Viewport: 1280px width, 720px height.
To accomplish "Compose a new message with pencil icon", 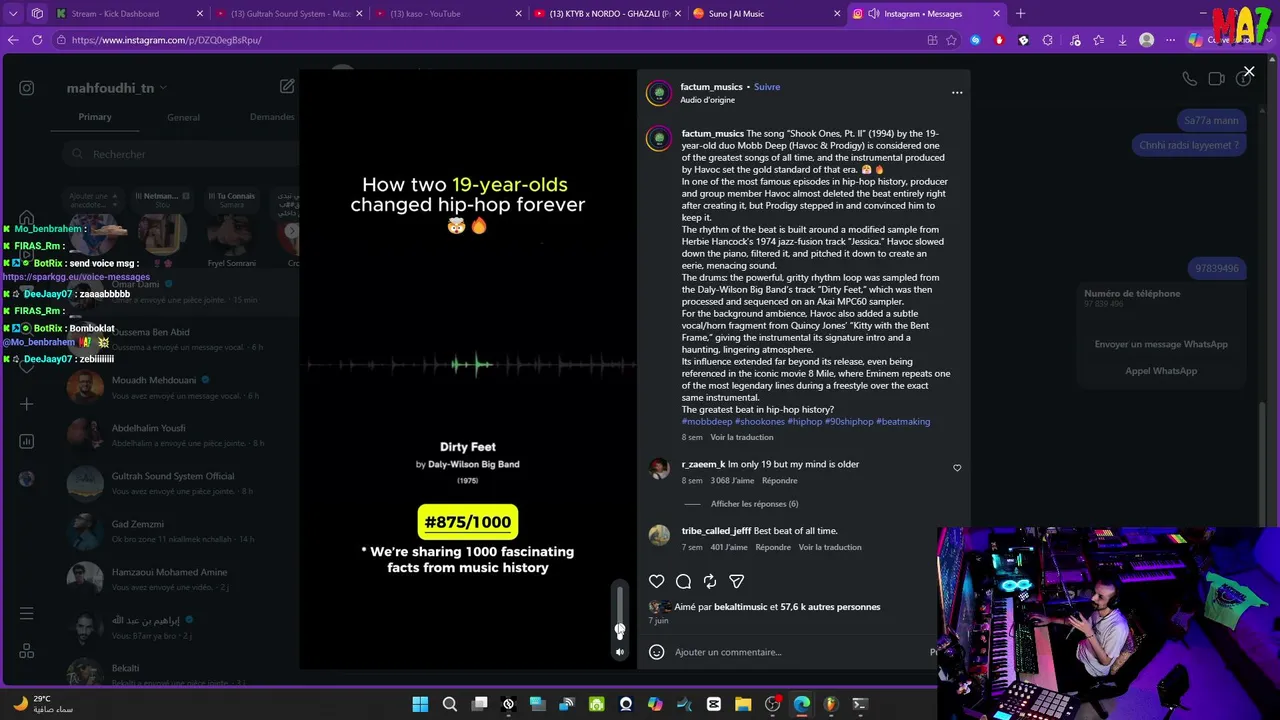I will 287,87.
